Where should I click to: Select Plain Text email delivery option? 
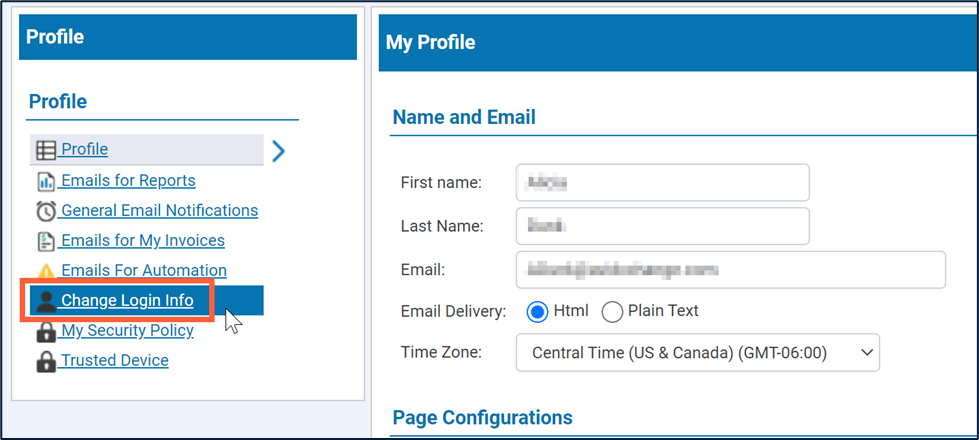612,311
